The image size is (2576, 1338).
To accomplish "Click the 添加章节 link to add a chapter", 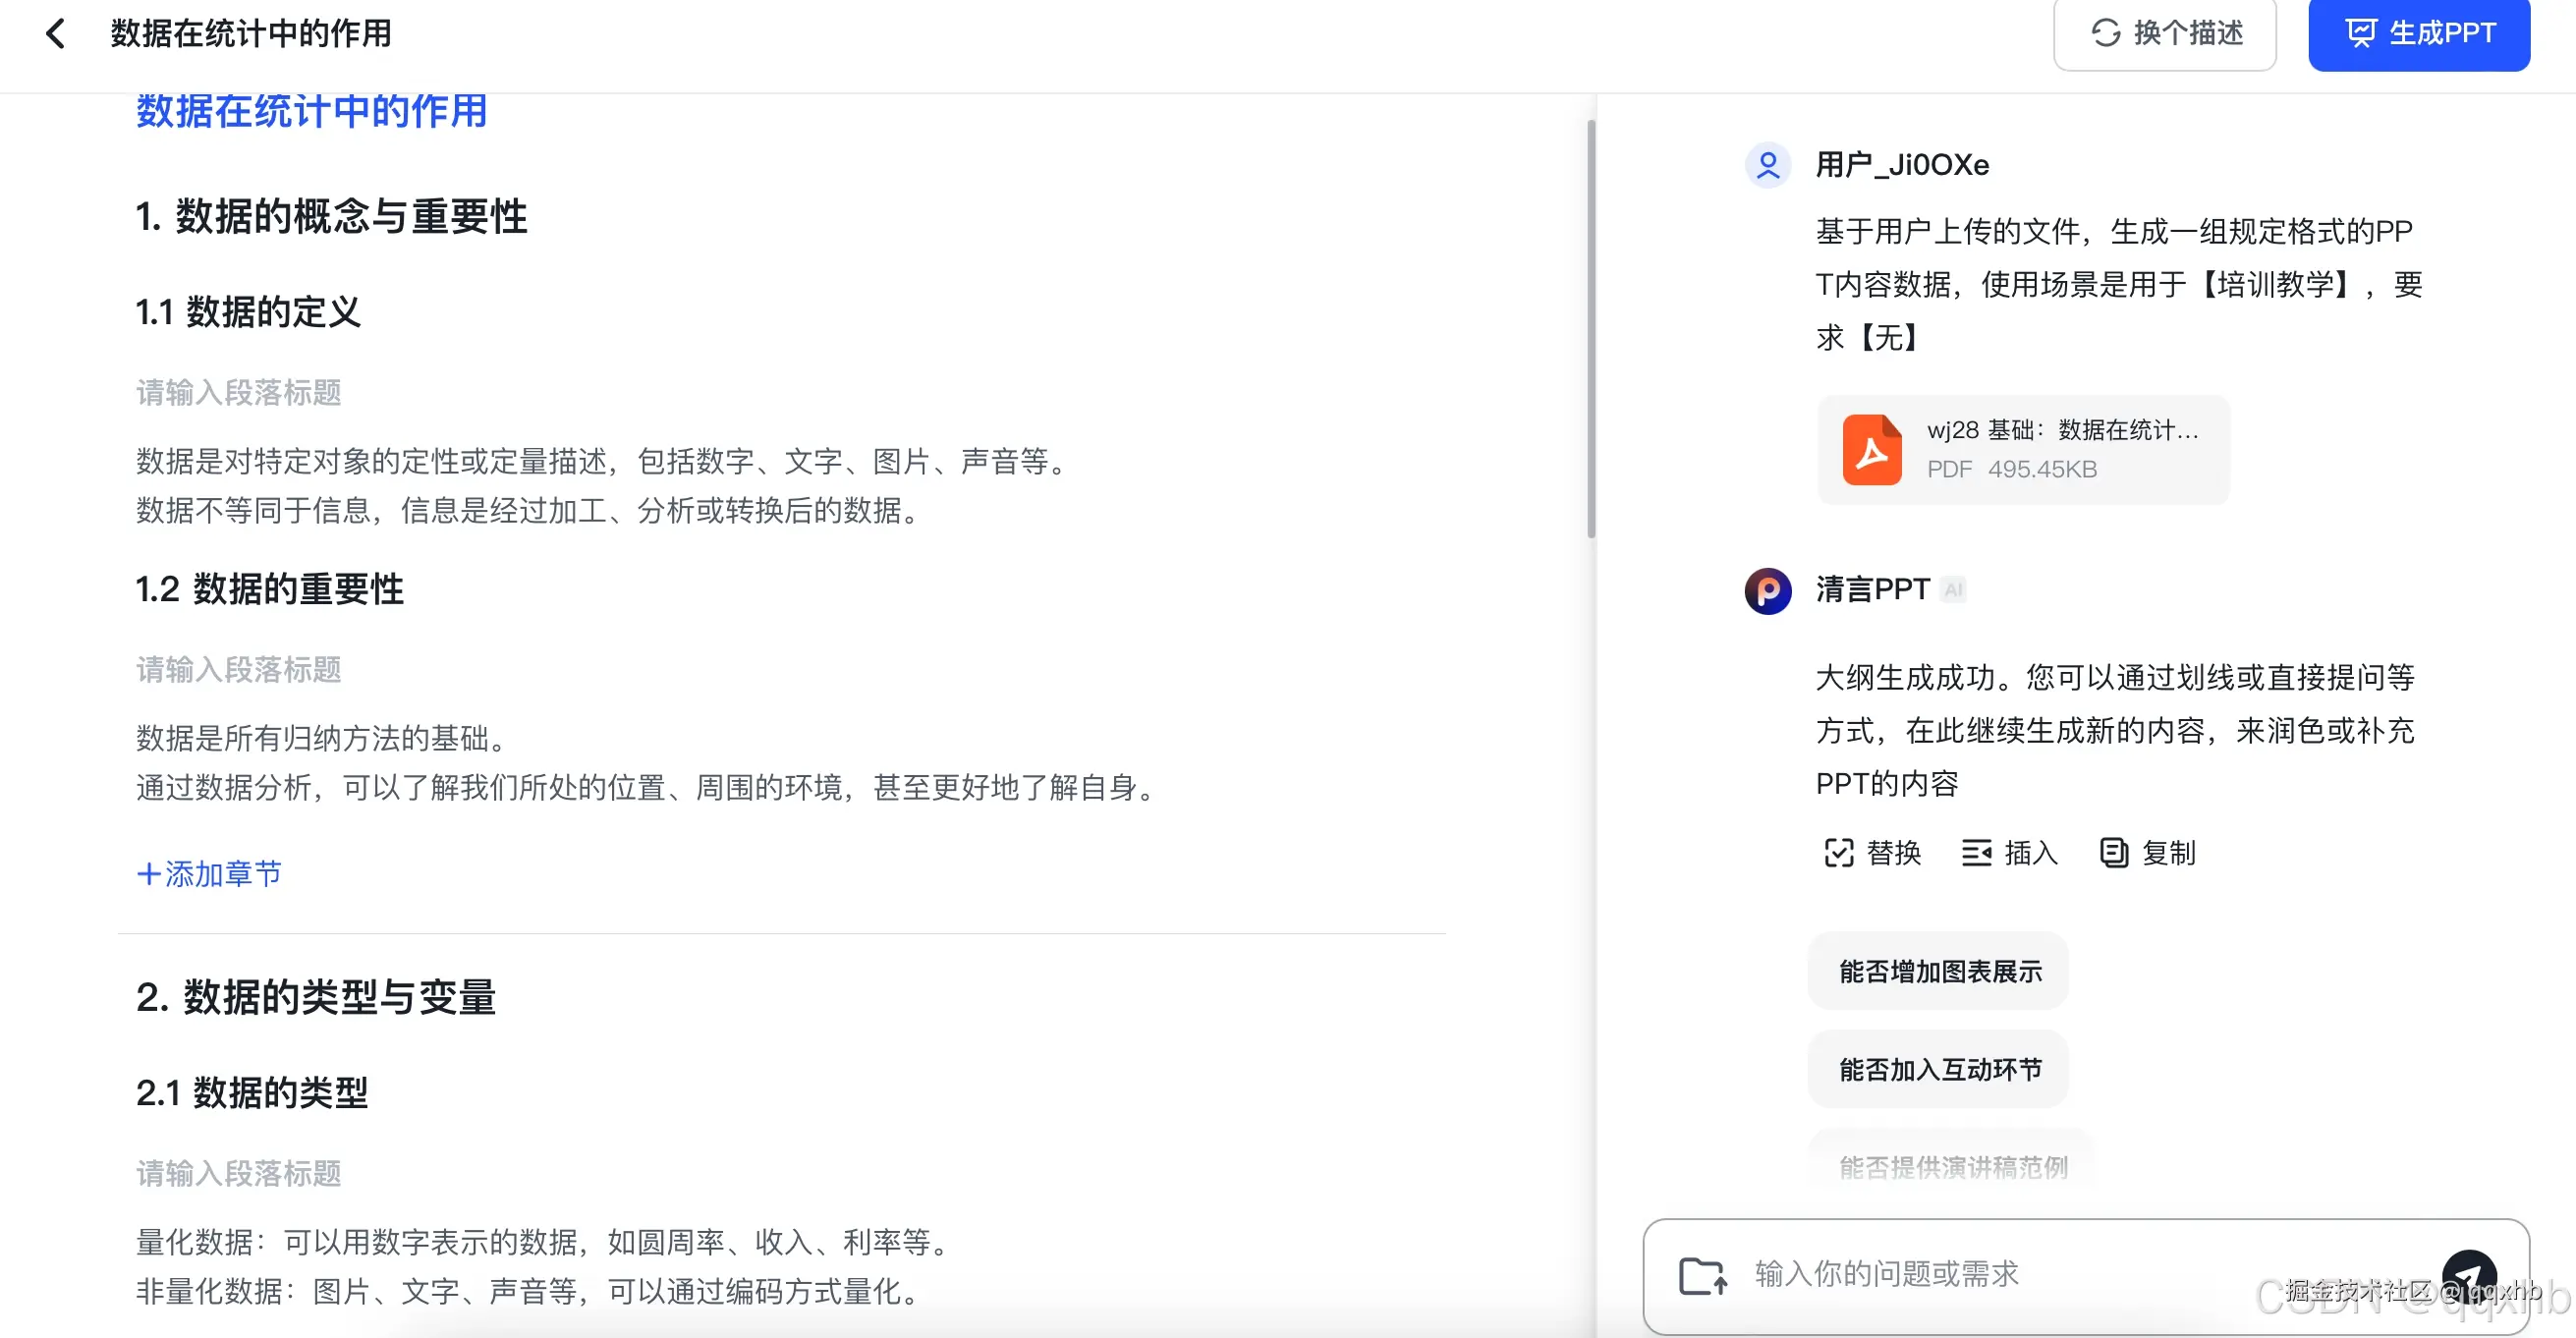I will pyautogui.click(x=208, y=874).
